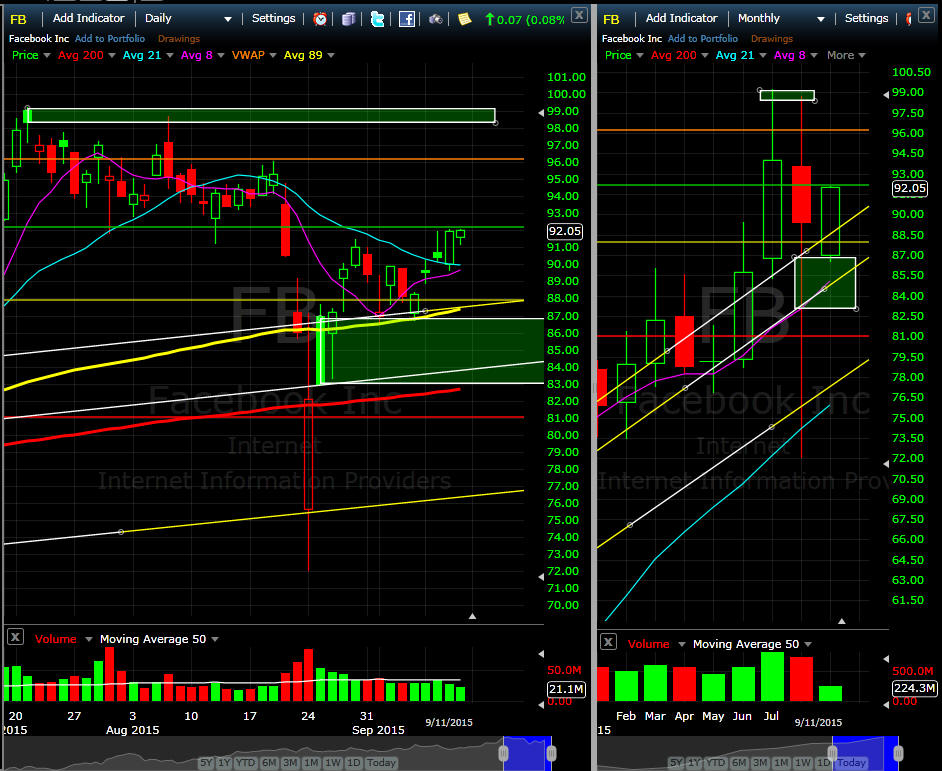
Task: Click Add Indicator in the Monthly chart
Action: click(681, 19)
